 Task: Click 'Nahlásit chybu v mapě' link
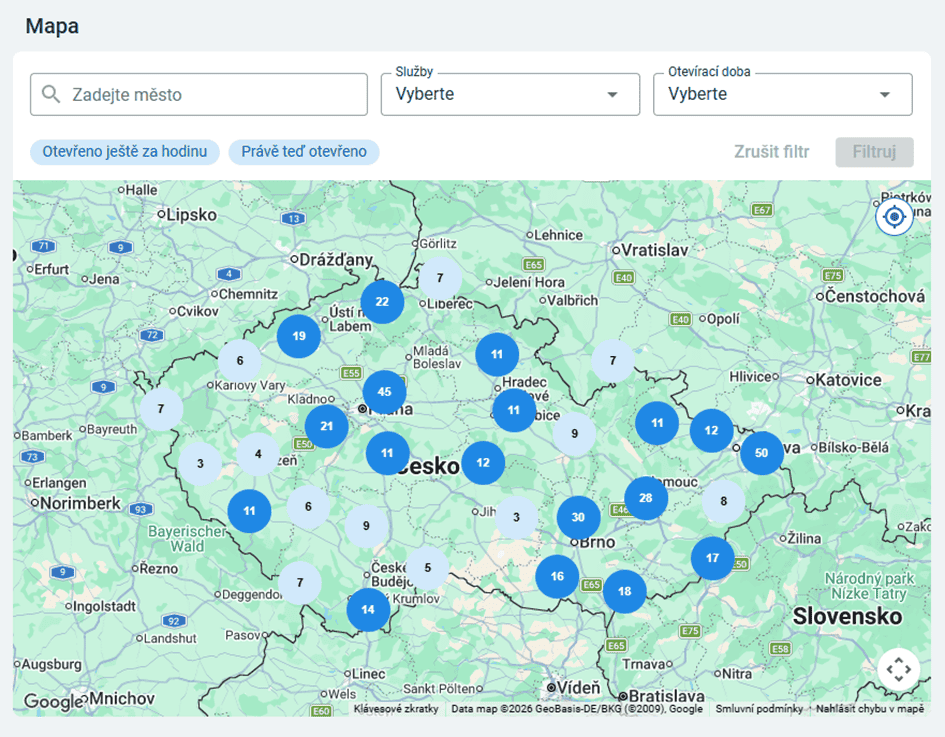(x=870, y=709)
